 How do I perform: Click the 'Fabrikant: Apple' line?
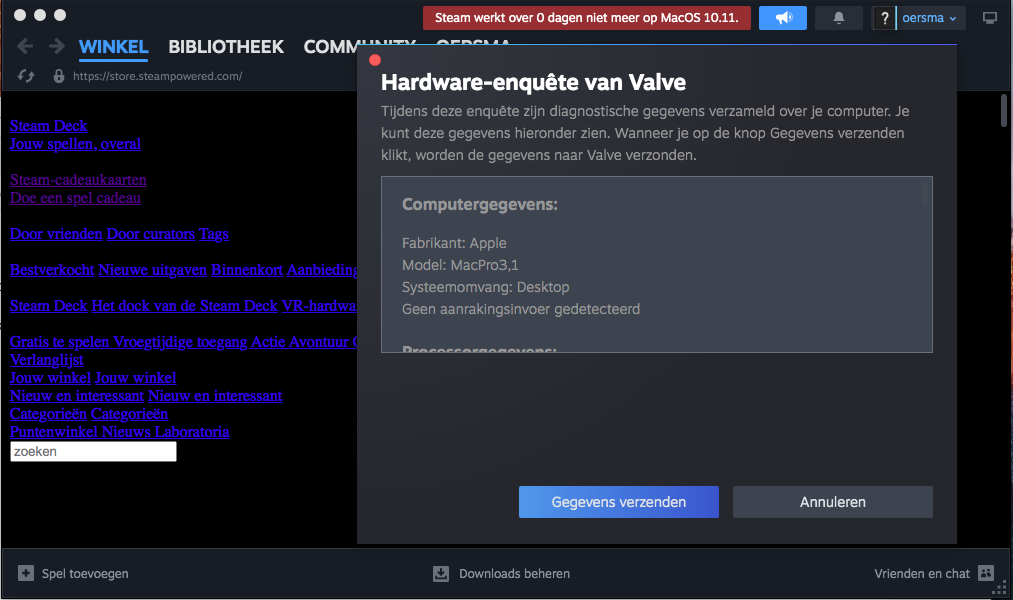(x=454, y=243)
